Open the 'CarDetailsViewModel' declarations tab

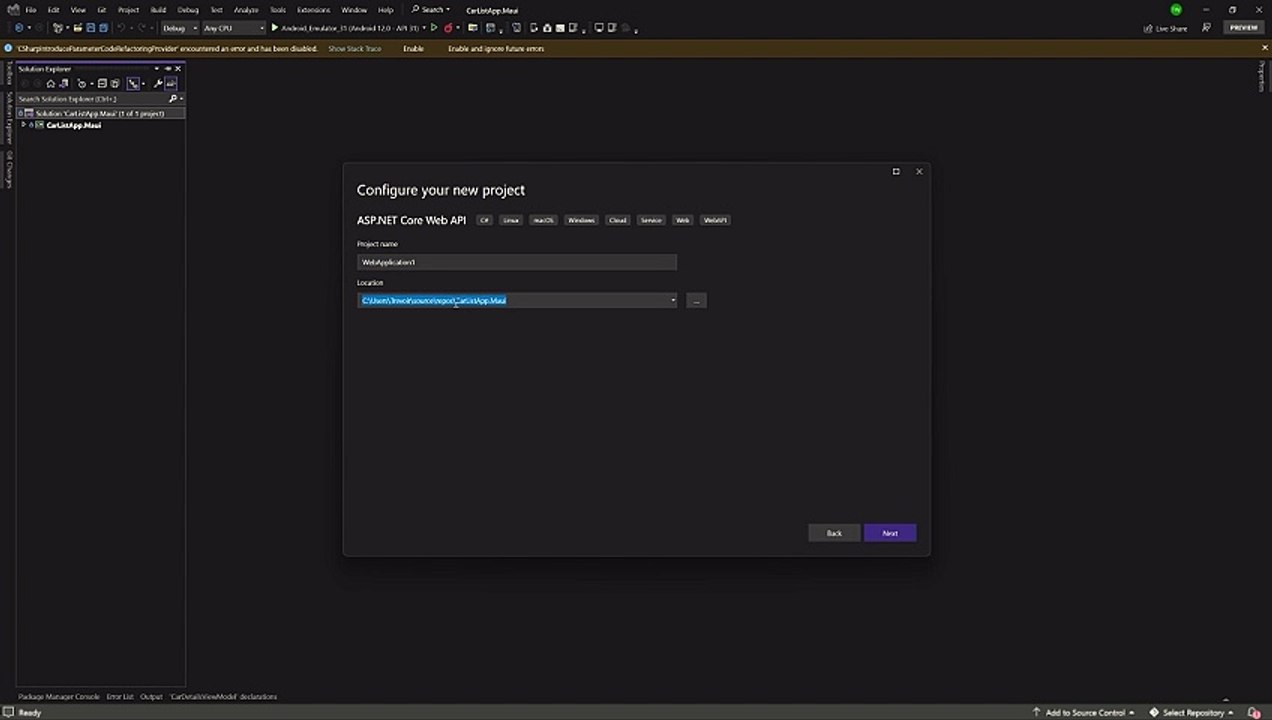(x=223, y=696)
